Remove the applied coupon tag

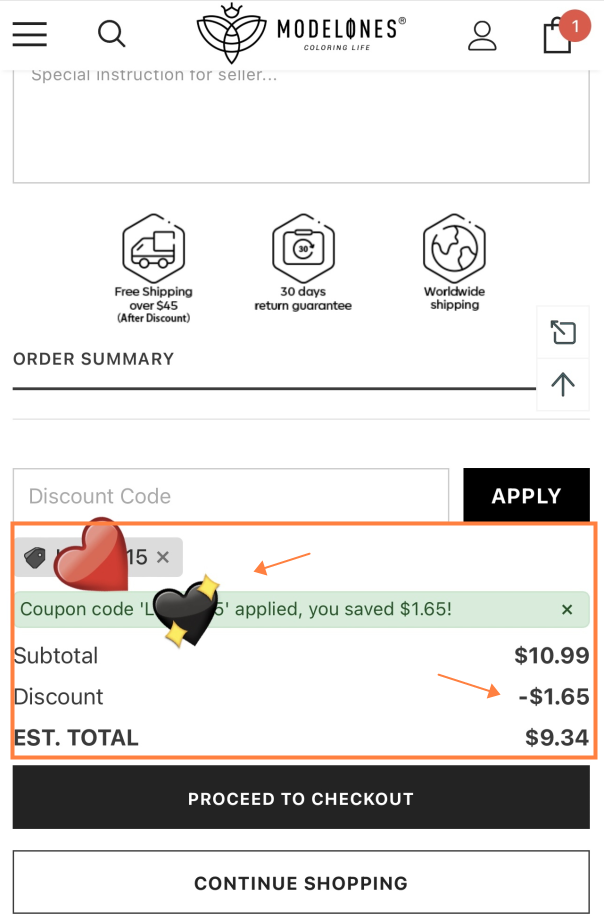point(163,557)
